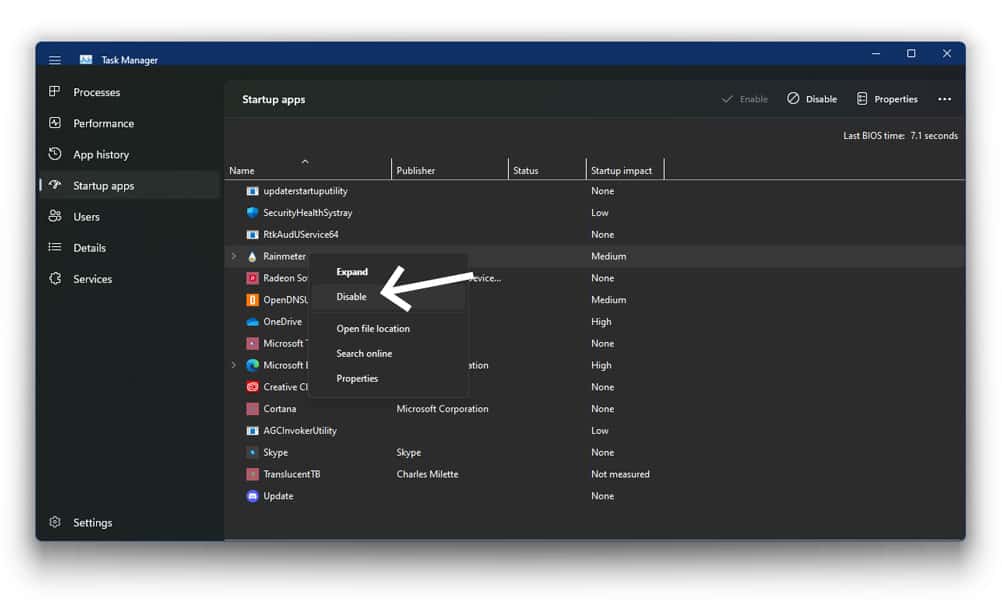
Task: Click the Services puzzle icon
Action: click(55, 279)
